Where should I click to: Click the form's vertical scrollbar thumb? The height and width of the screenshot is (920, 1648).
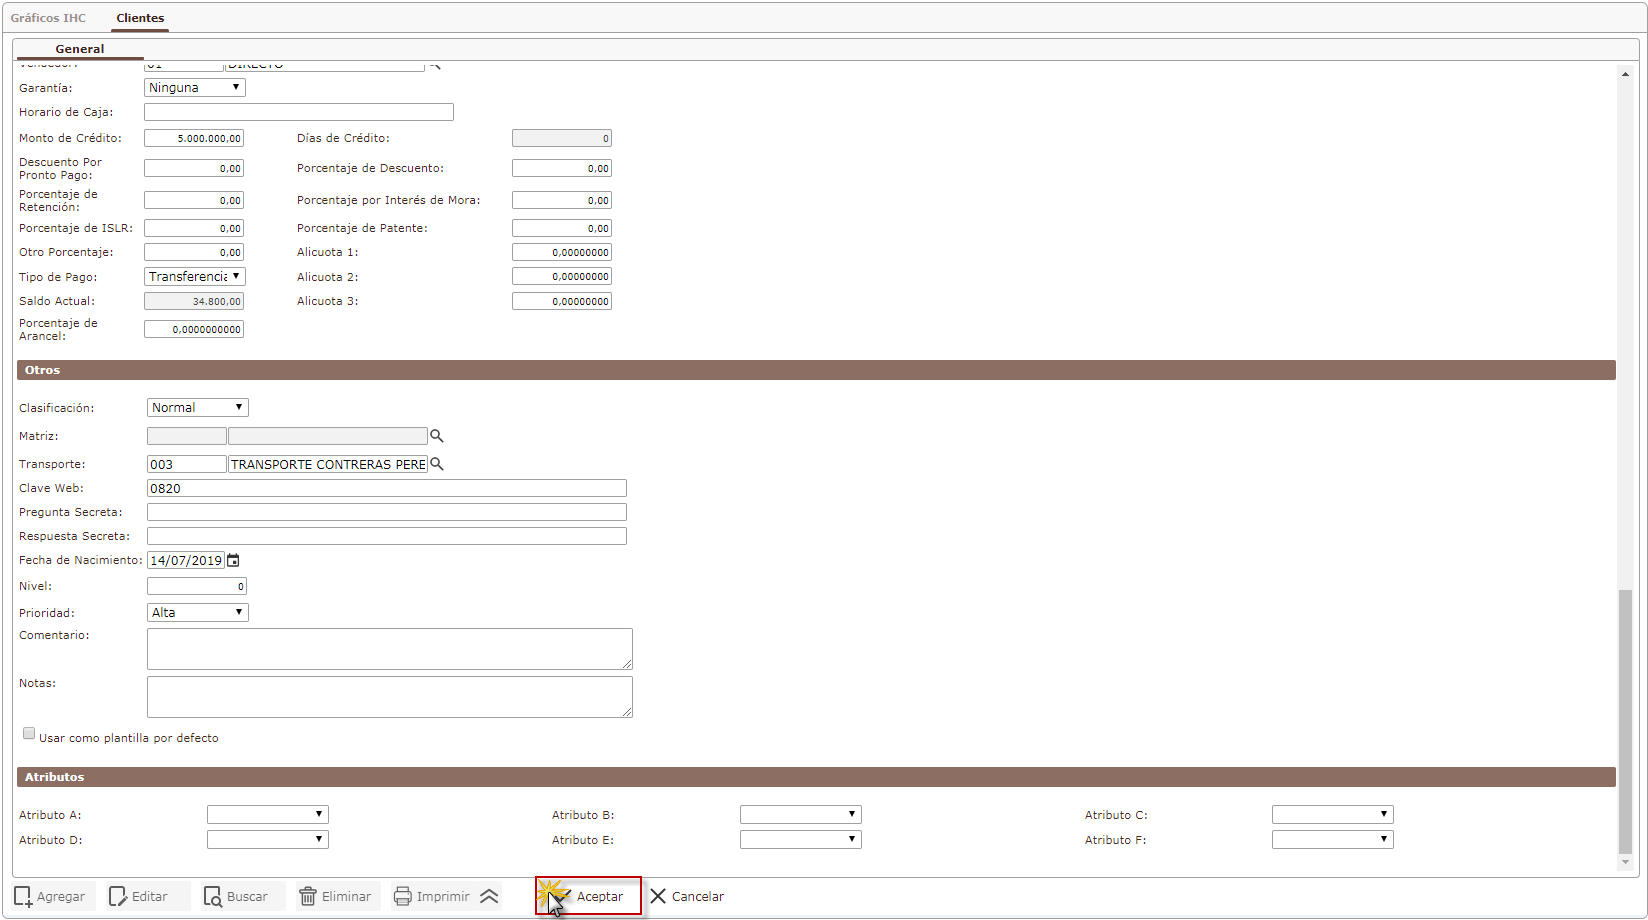click(x=1626, y=722)
